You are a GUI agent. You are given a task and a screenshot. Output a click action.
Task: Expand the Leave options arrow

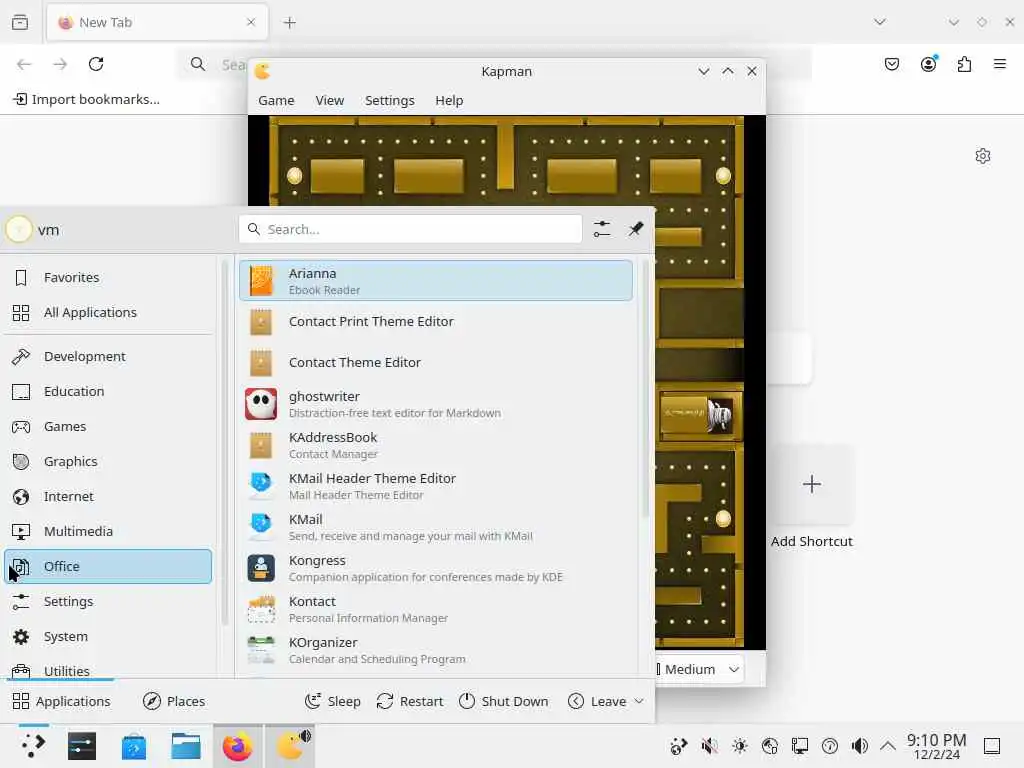[x=639, y=701]
